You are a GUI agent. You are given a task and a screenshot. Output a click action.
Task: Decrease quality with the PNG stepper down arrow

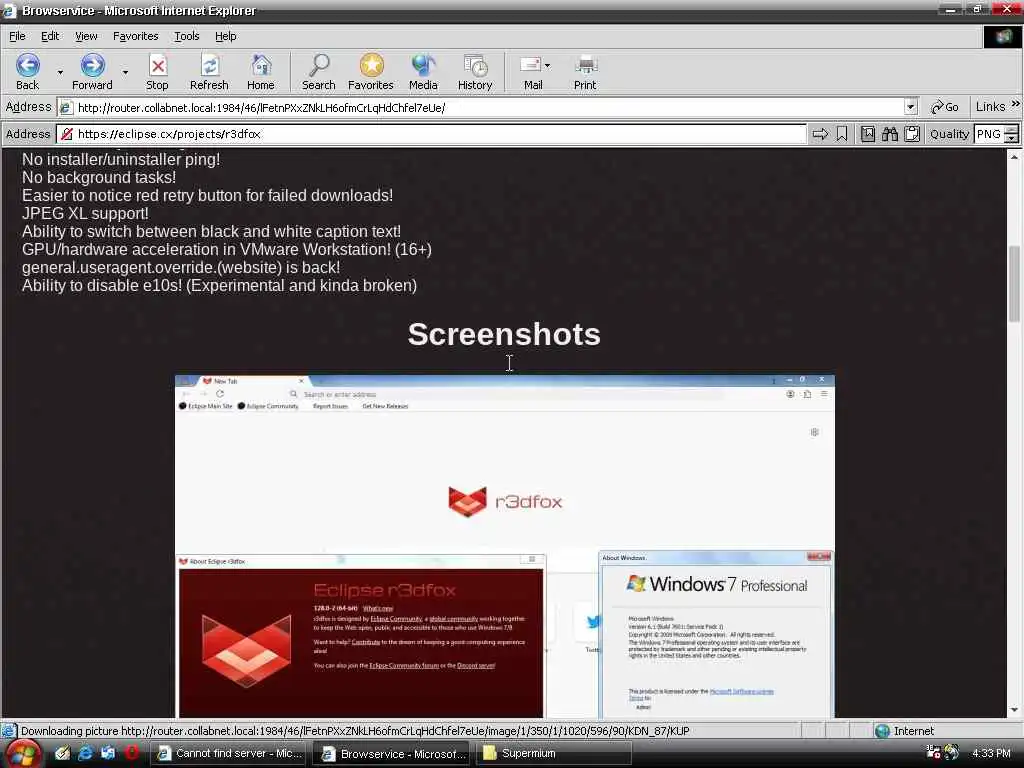pyautogui.click(x=1012, y=138)
